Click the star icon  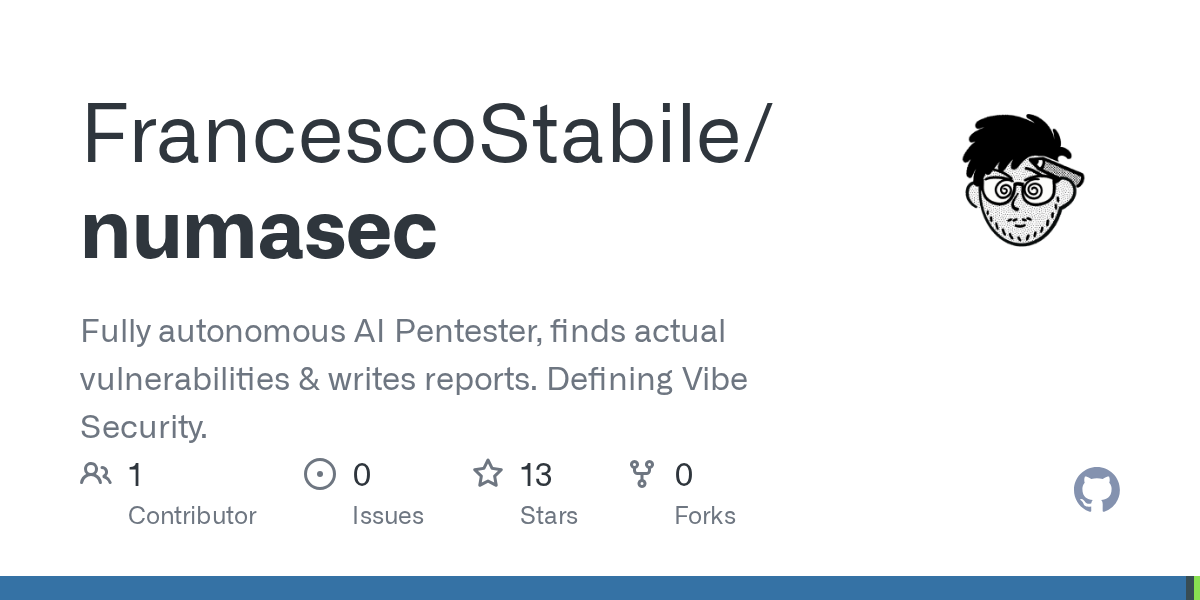click(488, 474)
